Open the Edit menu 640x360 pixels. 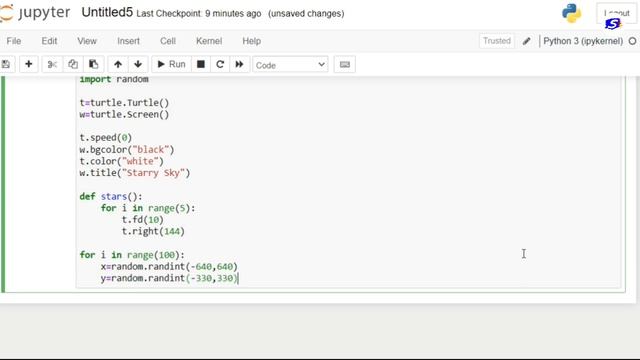click(x=49, y=41)
